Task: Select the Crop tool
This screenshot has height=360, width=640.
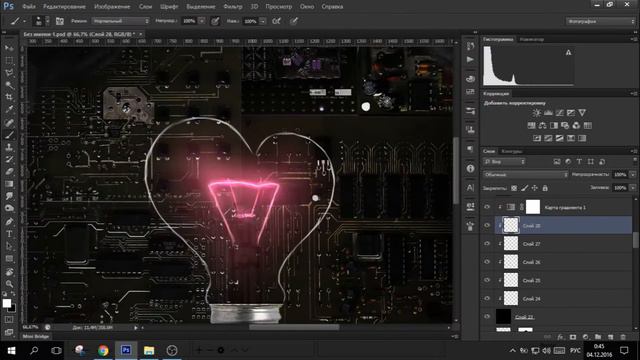Action: pos(9,97)
